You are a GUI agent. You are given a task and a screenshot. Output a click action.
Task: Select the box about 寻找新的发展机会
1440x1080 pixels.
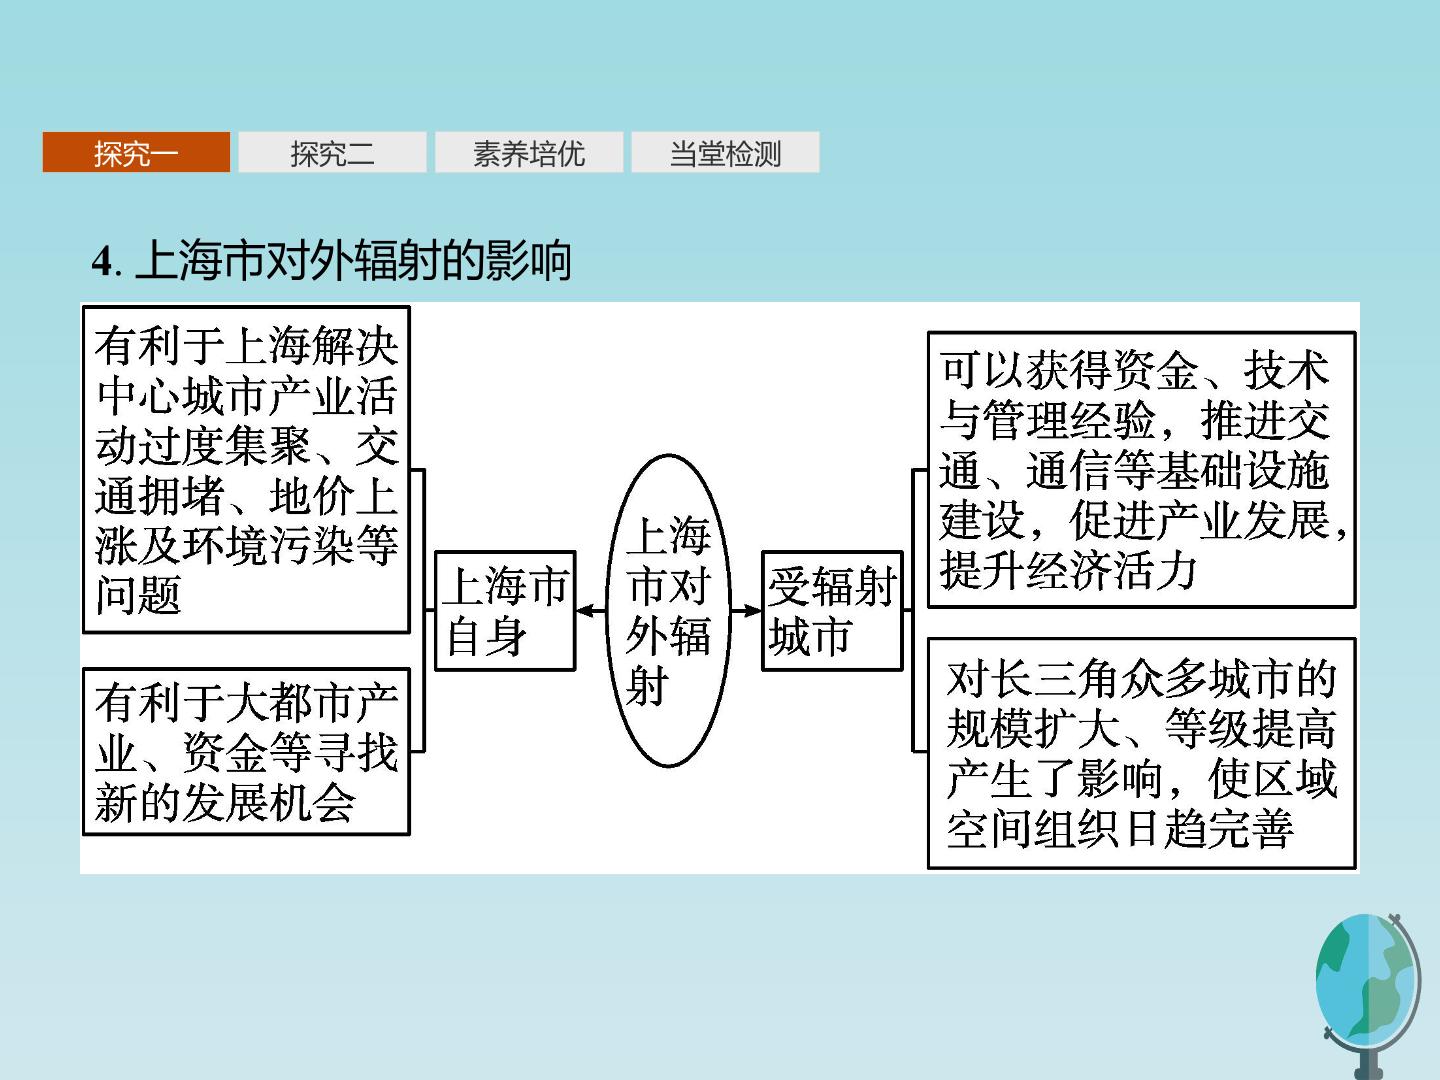tap(246, 752)
